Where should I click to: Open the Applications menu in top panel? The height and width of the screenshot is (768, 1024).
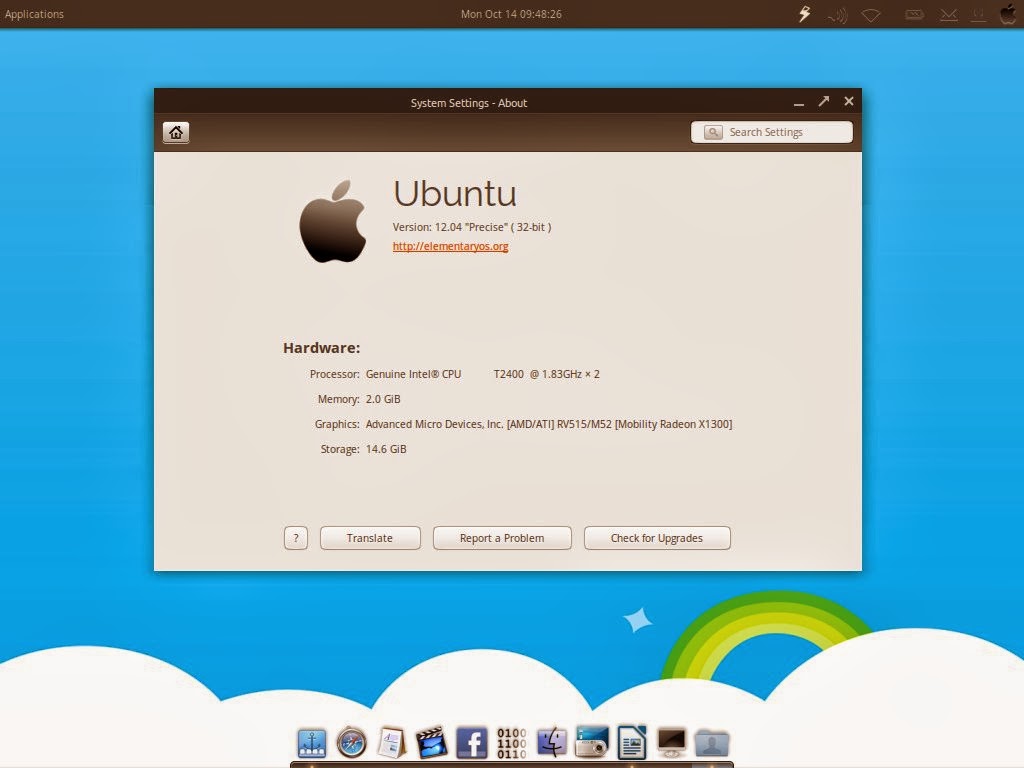pyautogui.click(x=34, y=14)
